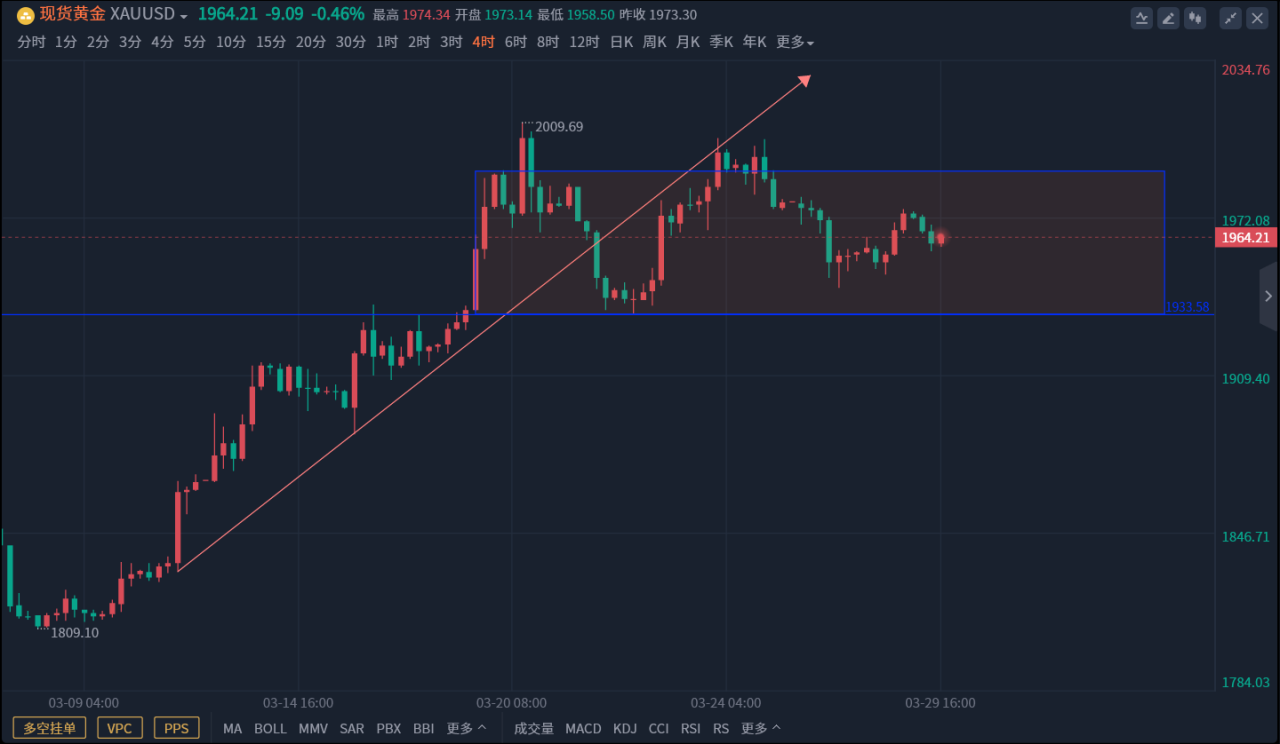Show the MACD sub-chart
The width and height of the screenshot is (1280, 744).
click(x=583, y=728)
